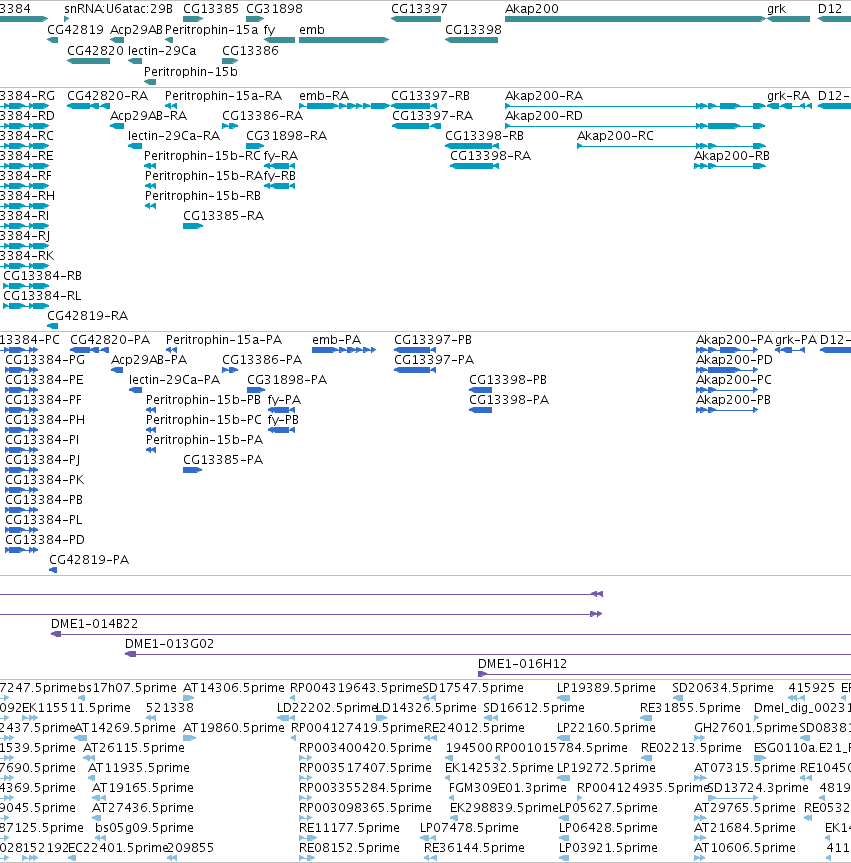Click the 'emb' gene bar in top track

pyautogui.click(x=344, y=40)
